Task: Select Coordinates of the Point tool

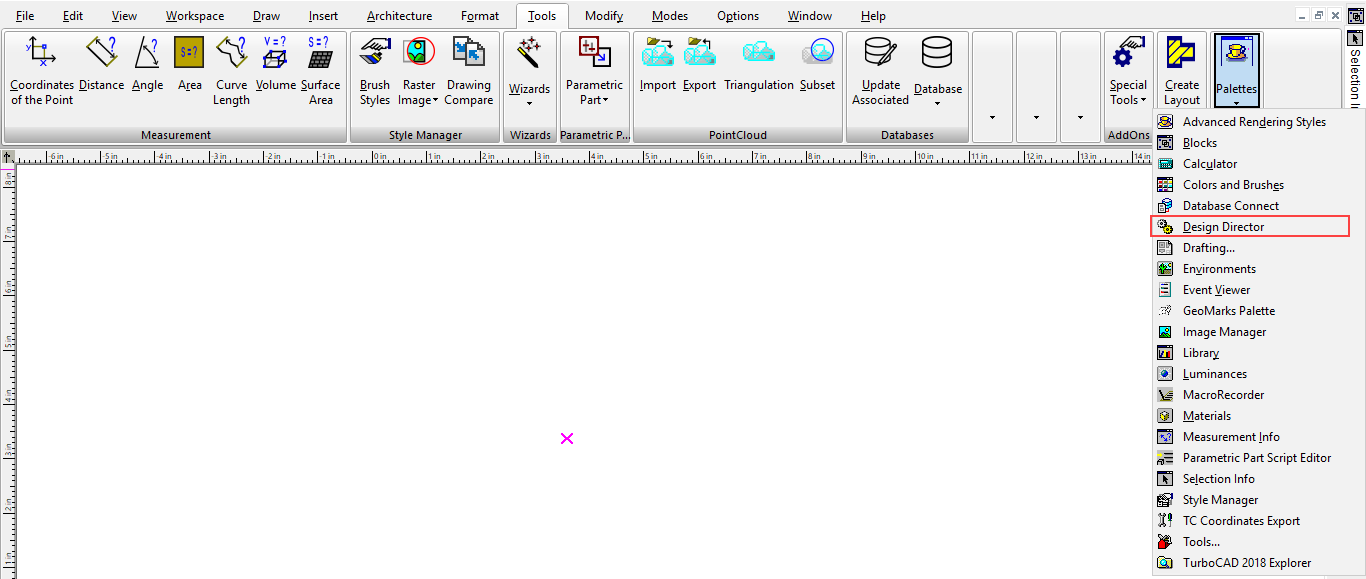Action: click(x=42, y=71)
